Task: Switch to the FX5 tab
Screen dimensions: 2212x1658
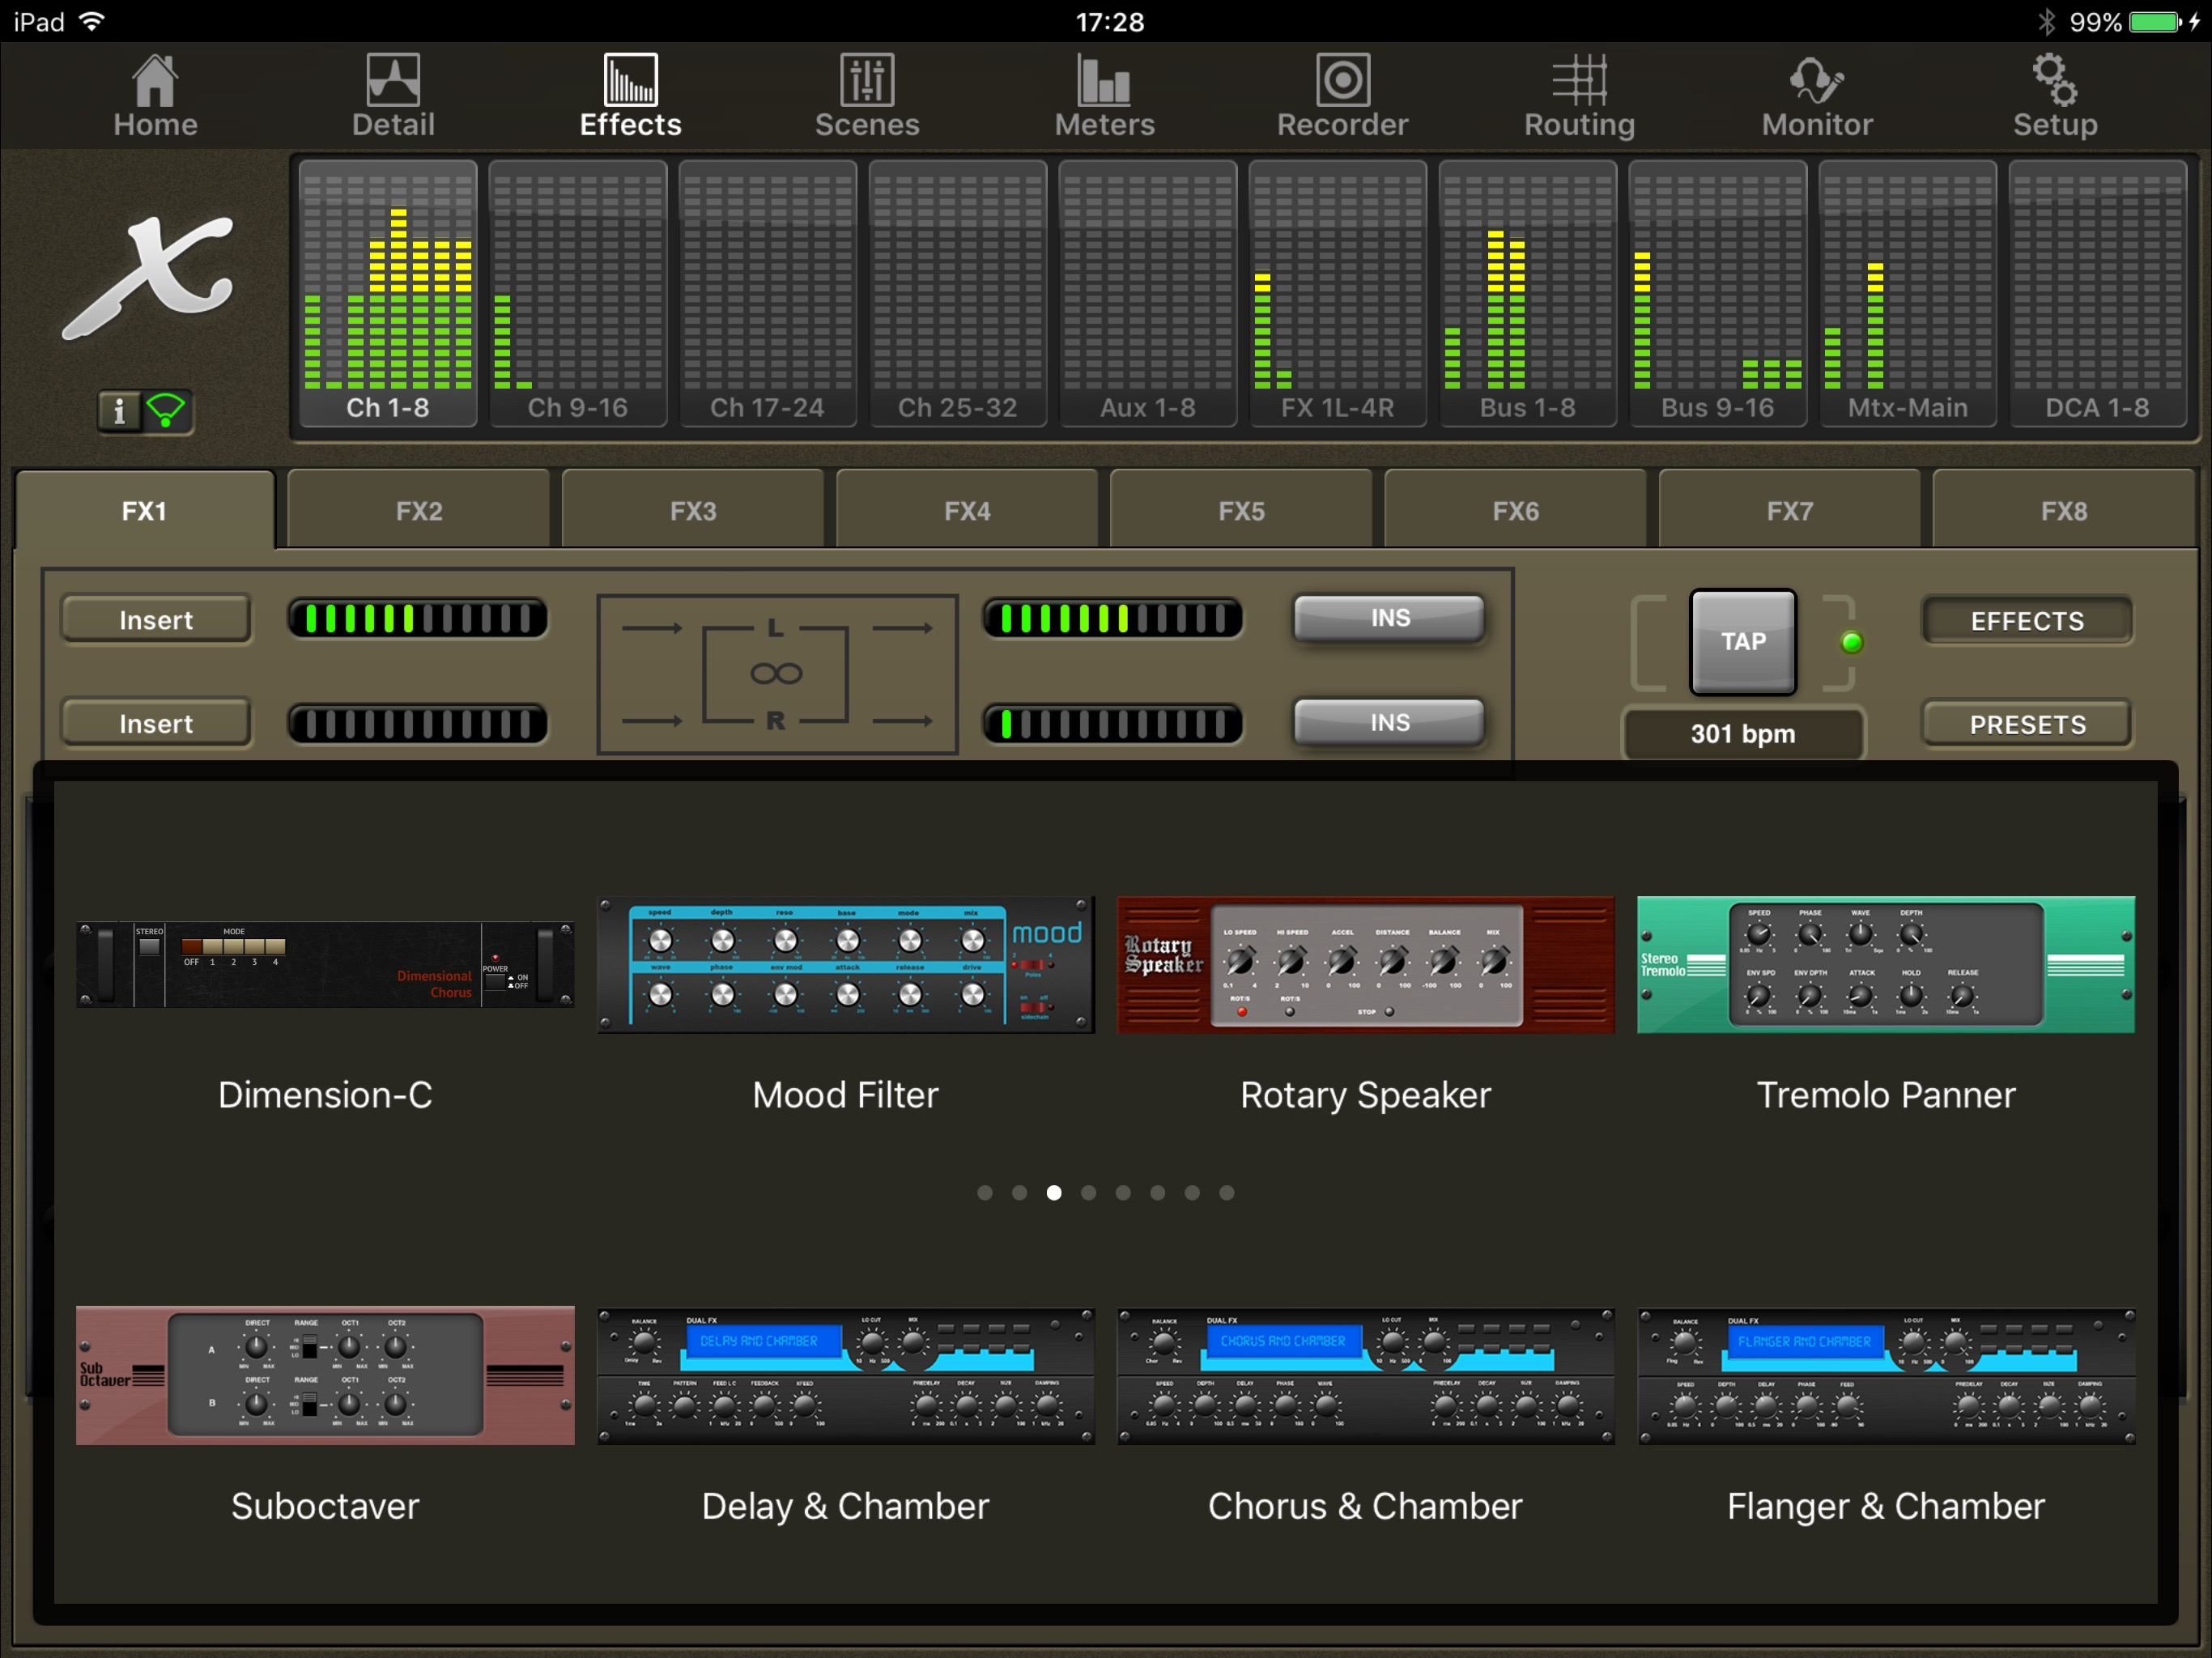Action: pyautogui.click(x=1241, y=511)
